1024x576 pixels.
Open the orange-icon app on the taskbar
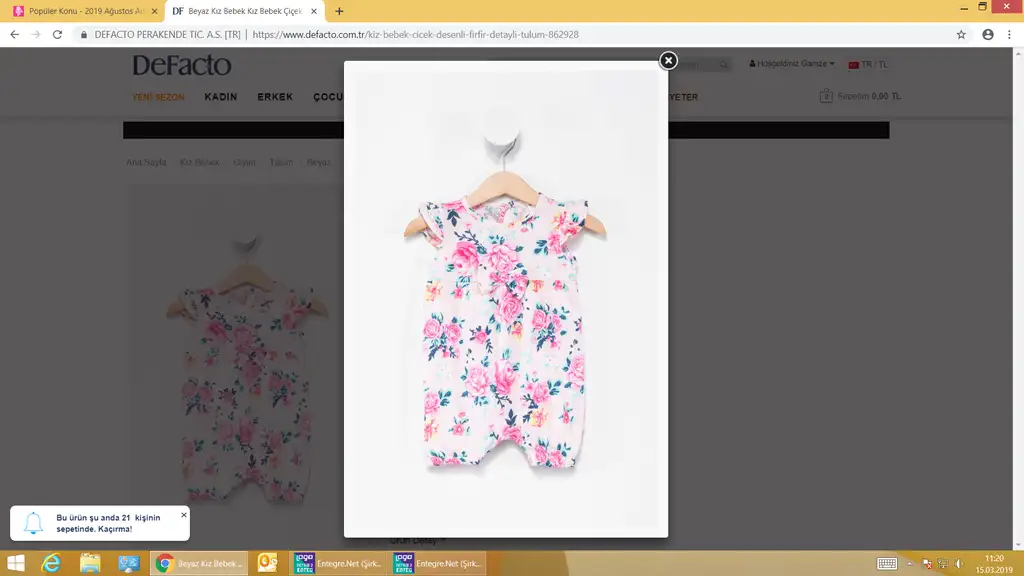(267, 563)
